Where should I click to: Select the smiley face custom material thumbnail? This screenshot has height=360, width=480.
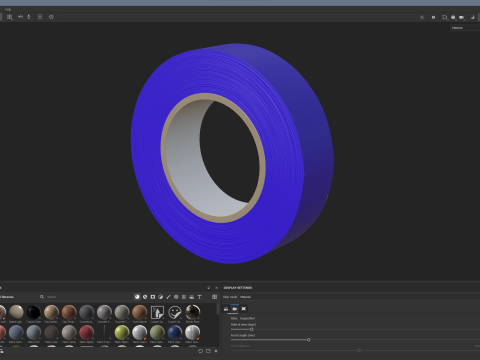coord(175,313)
